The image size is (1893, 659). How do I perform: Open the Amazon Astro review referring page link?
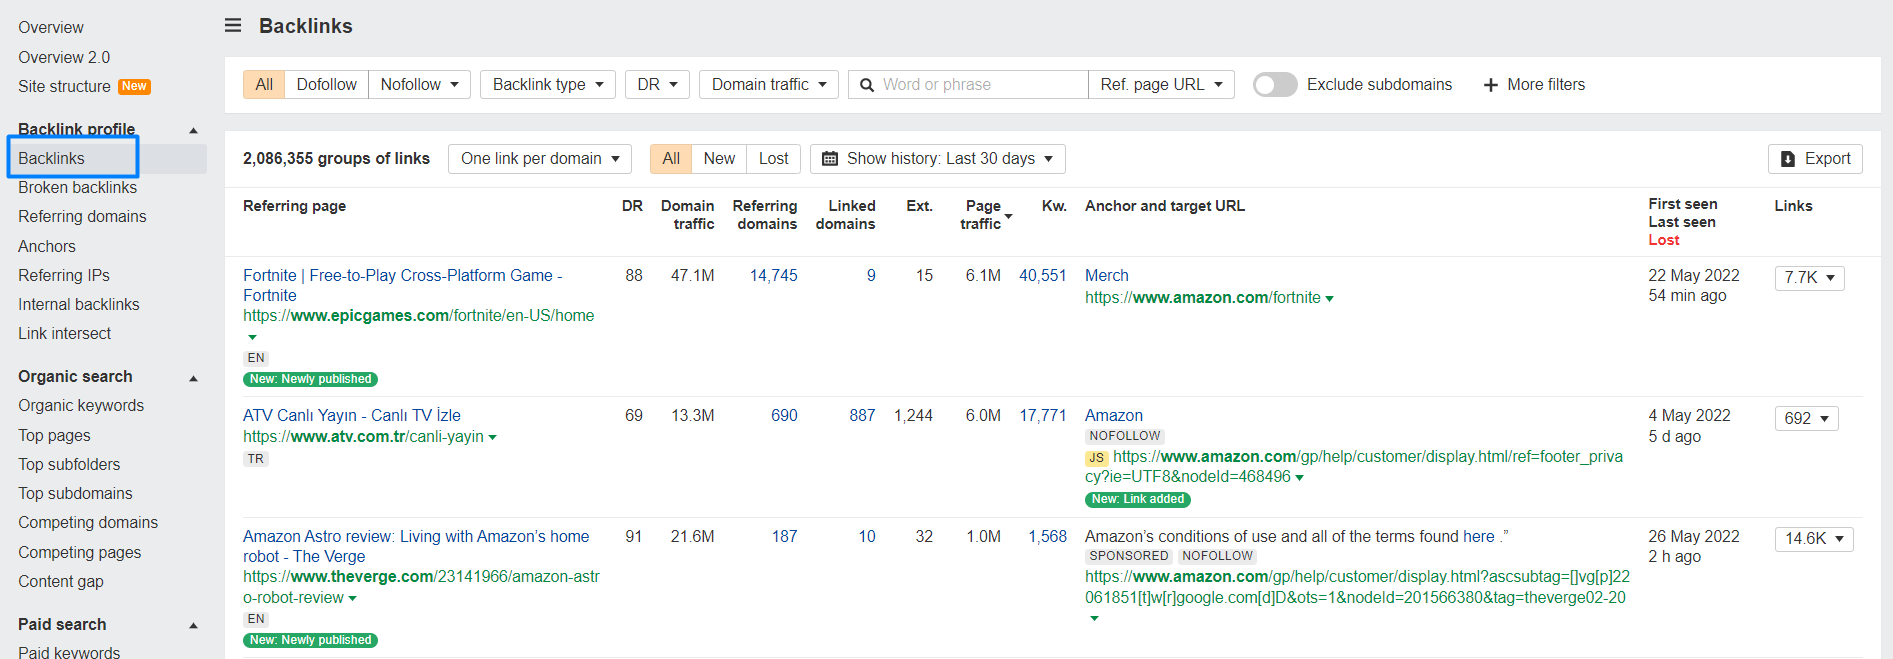[x=416, y=546]
